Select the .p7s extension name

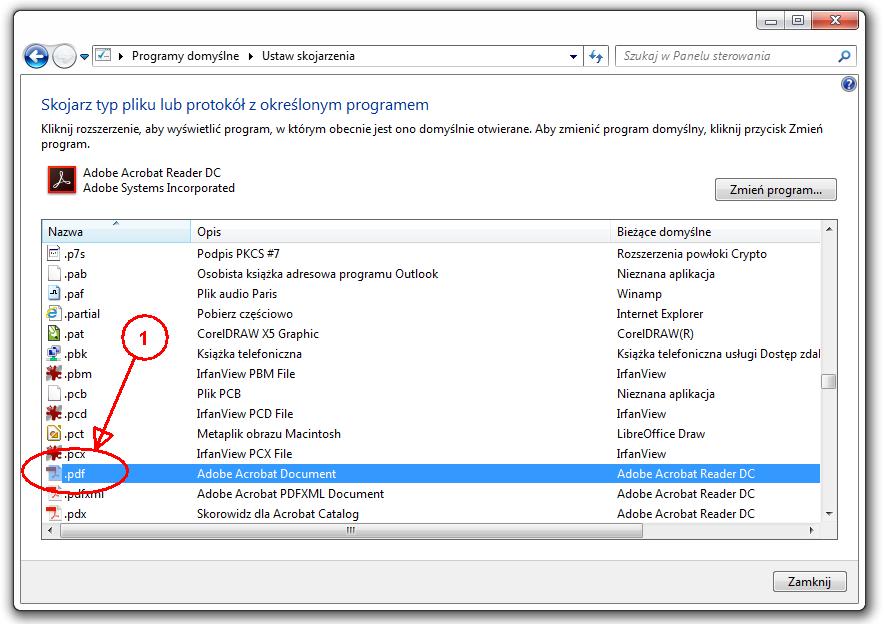[74, 254]
